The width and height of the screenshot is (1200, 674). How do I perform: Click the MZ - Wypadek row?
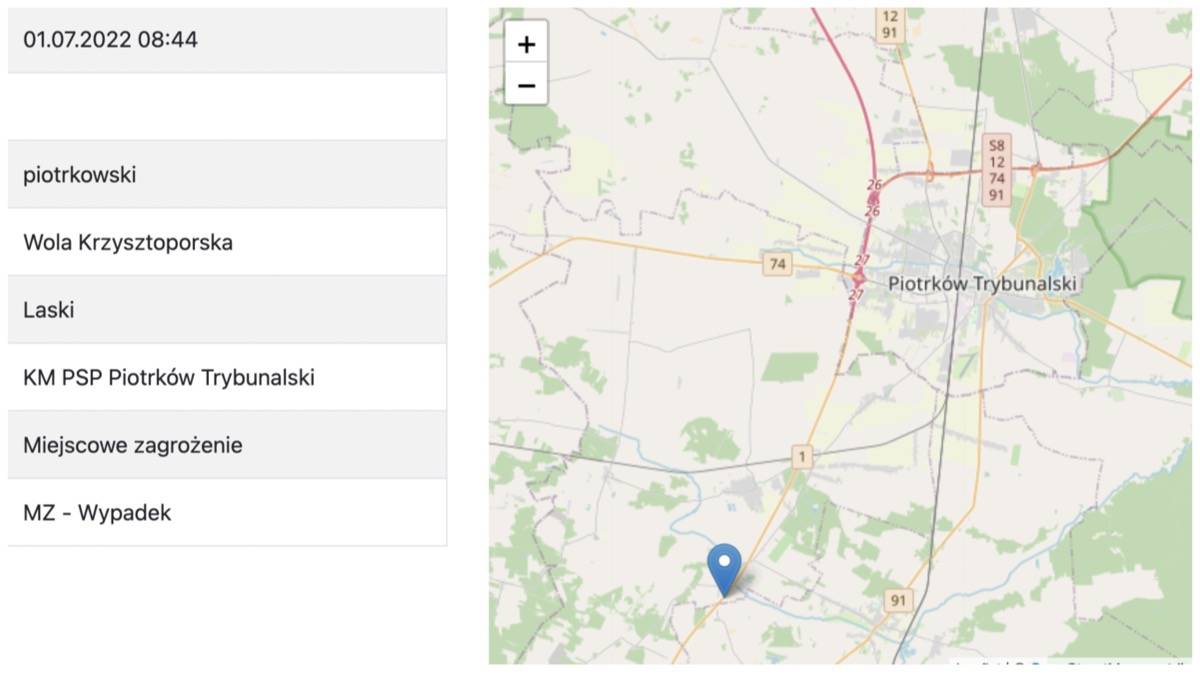point(227,513)
